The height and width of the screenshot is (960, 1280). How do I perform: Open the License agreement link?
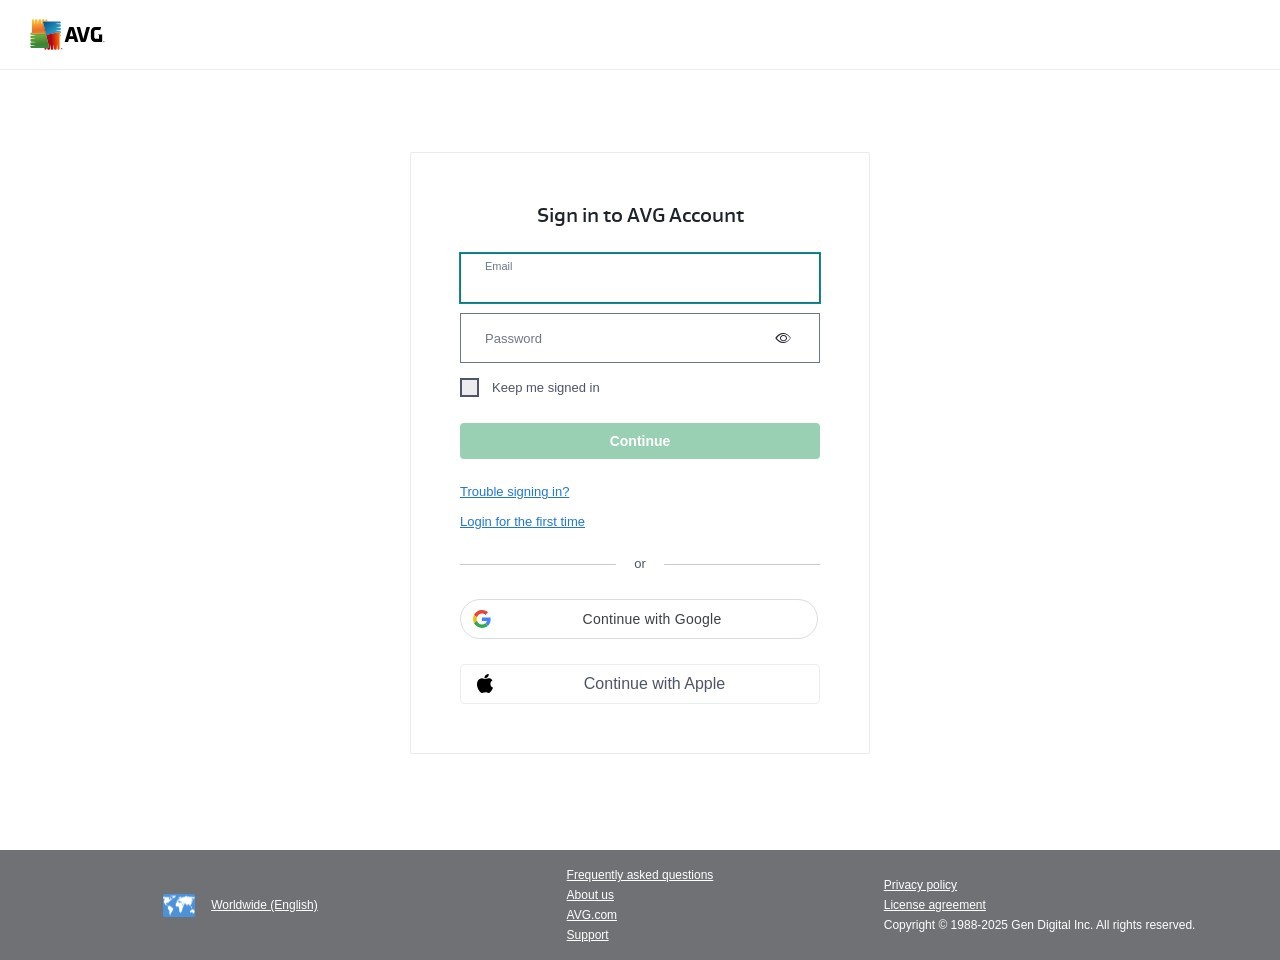point(935,905)
